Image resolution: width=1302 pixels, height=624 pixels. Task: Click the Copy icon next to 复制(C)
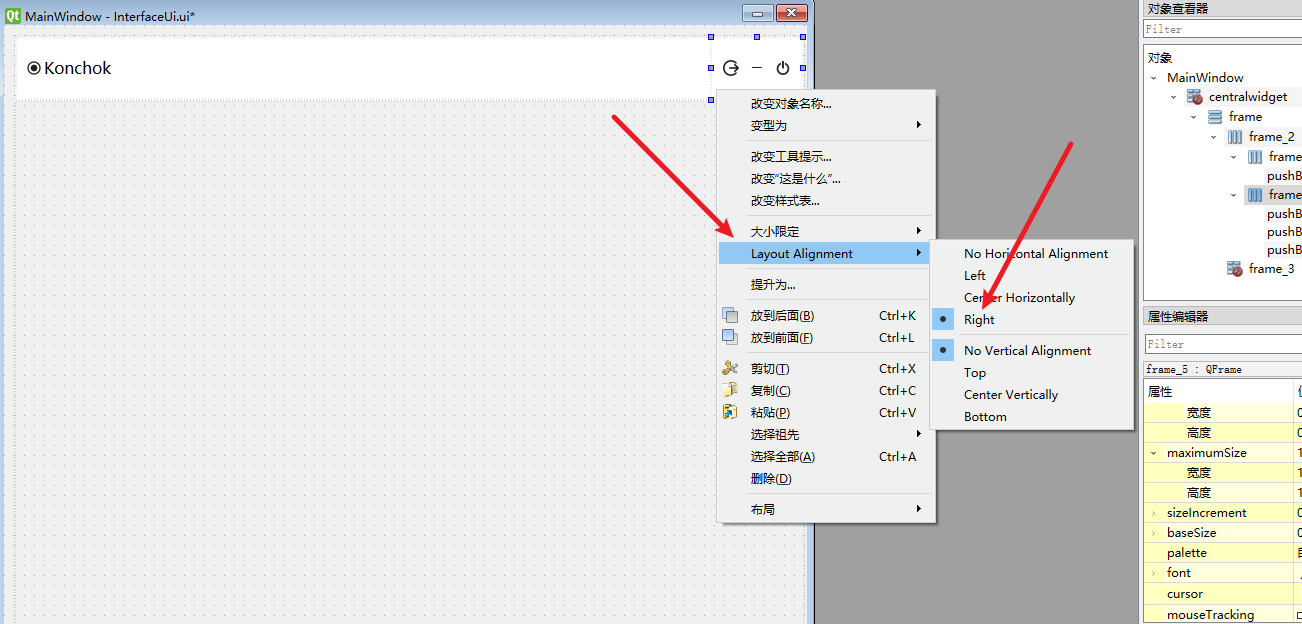(x=730, y=390)
